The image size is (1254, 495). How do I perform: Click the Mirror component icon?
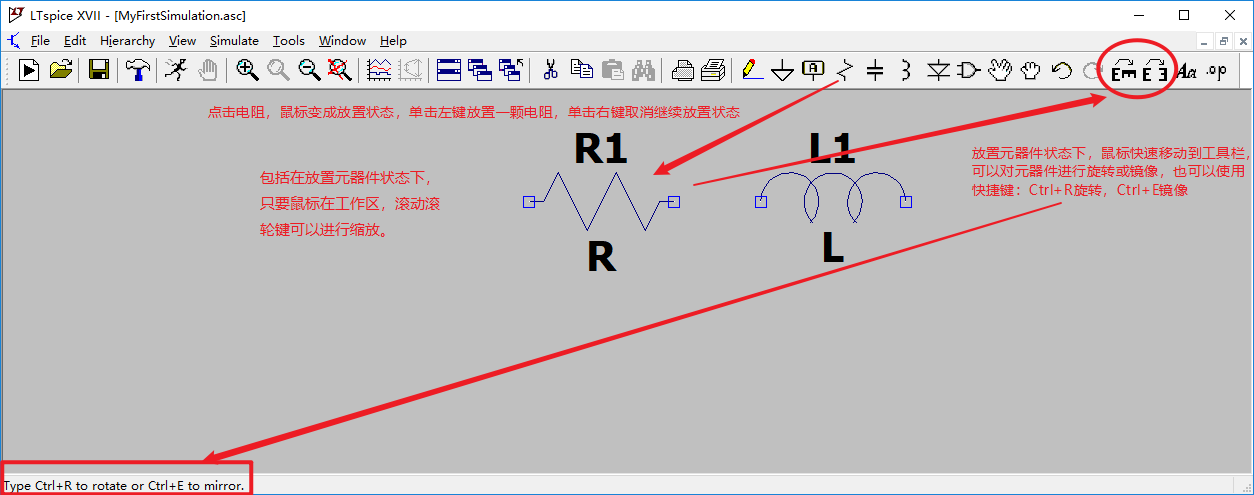1156,71
